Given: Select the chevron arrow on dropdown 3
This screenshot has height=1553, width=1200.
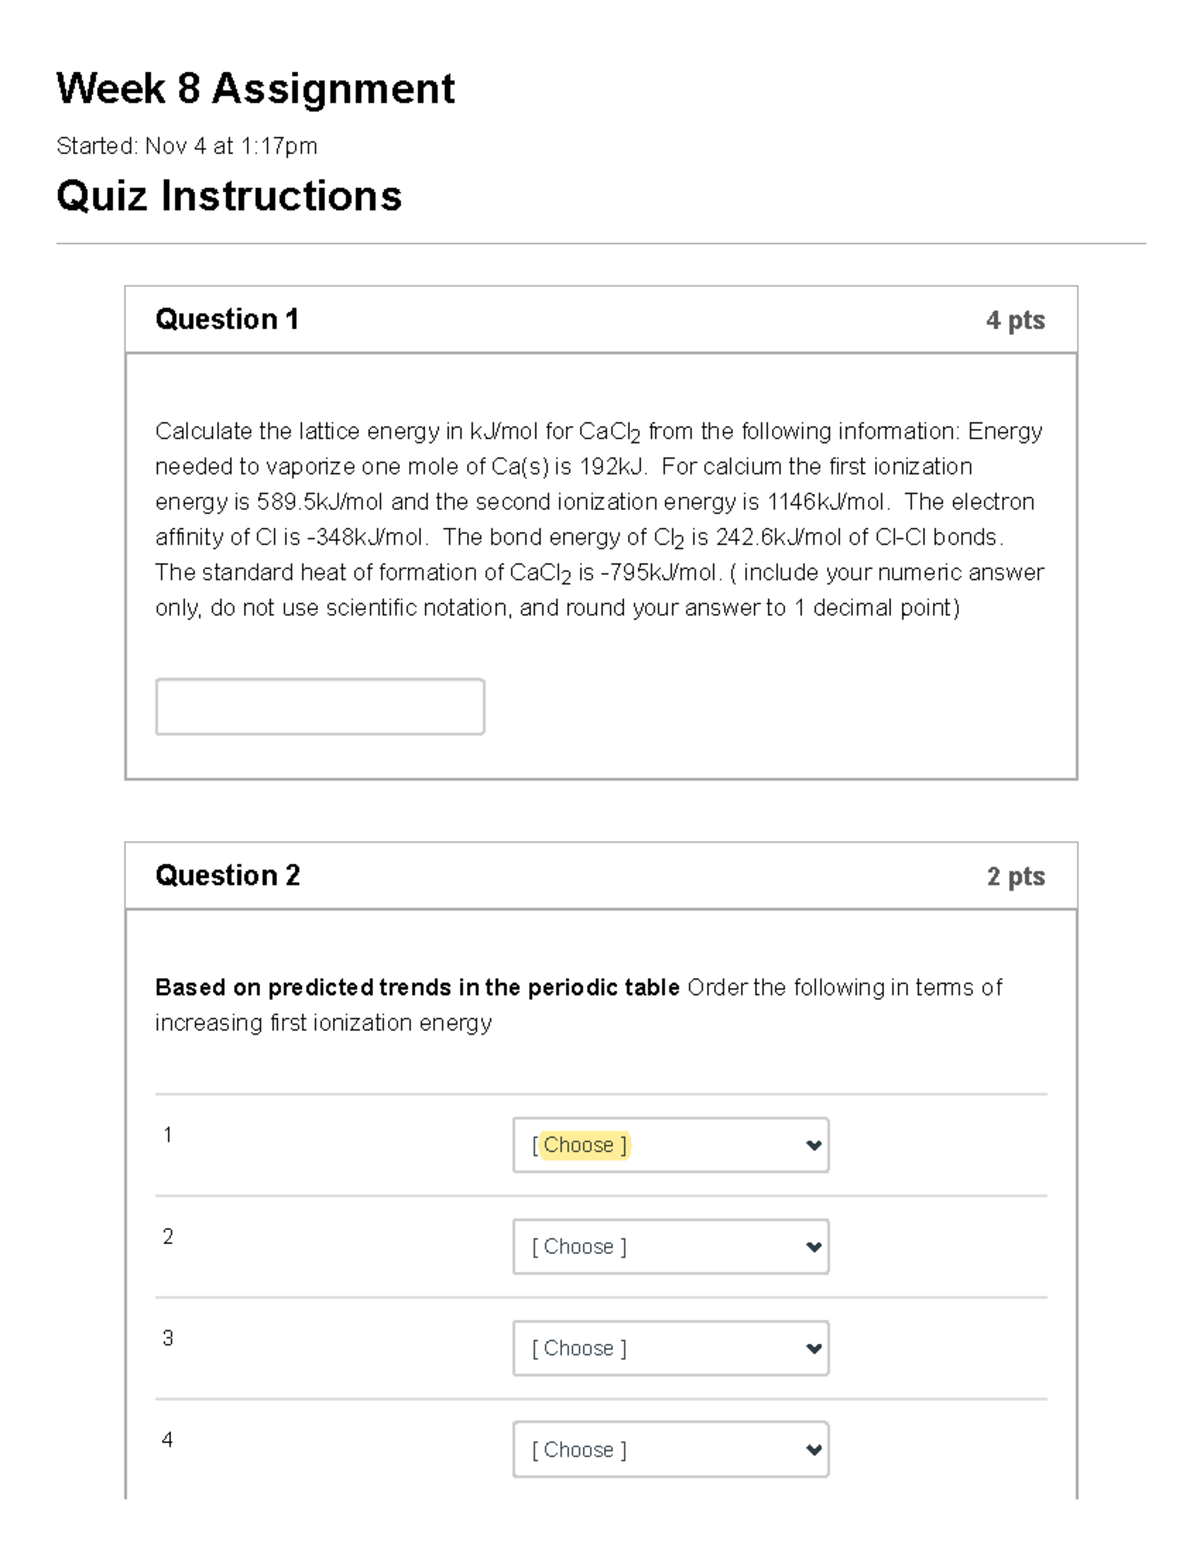Looking at the screenshot, I should point(814,1348).
